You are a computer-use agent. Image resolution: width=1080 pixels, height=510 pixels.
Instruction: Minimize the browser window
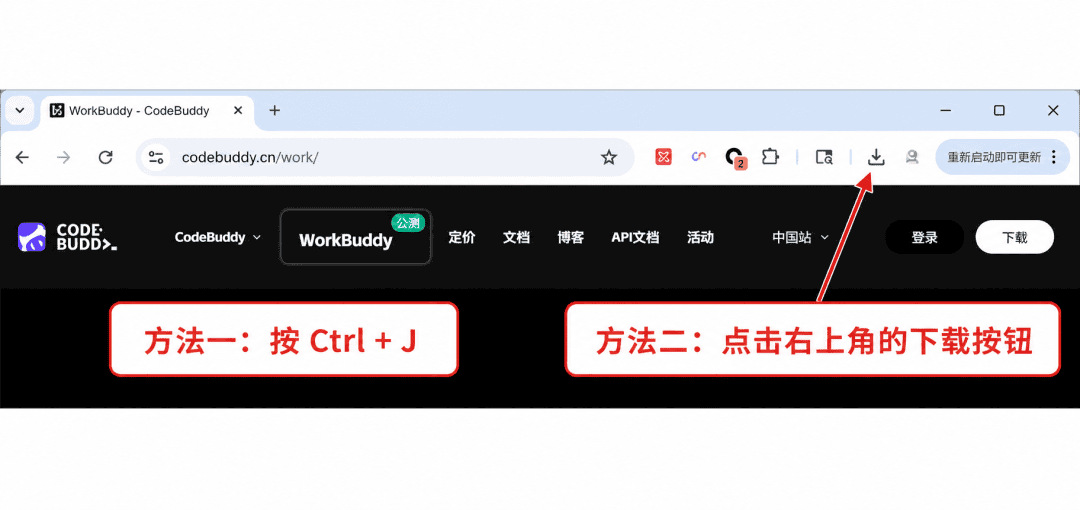point(946,110)
